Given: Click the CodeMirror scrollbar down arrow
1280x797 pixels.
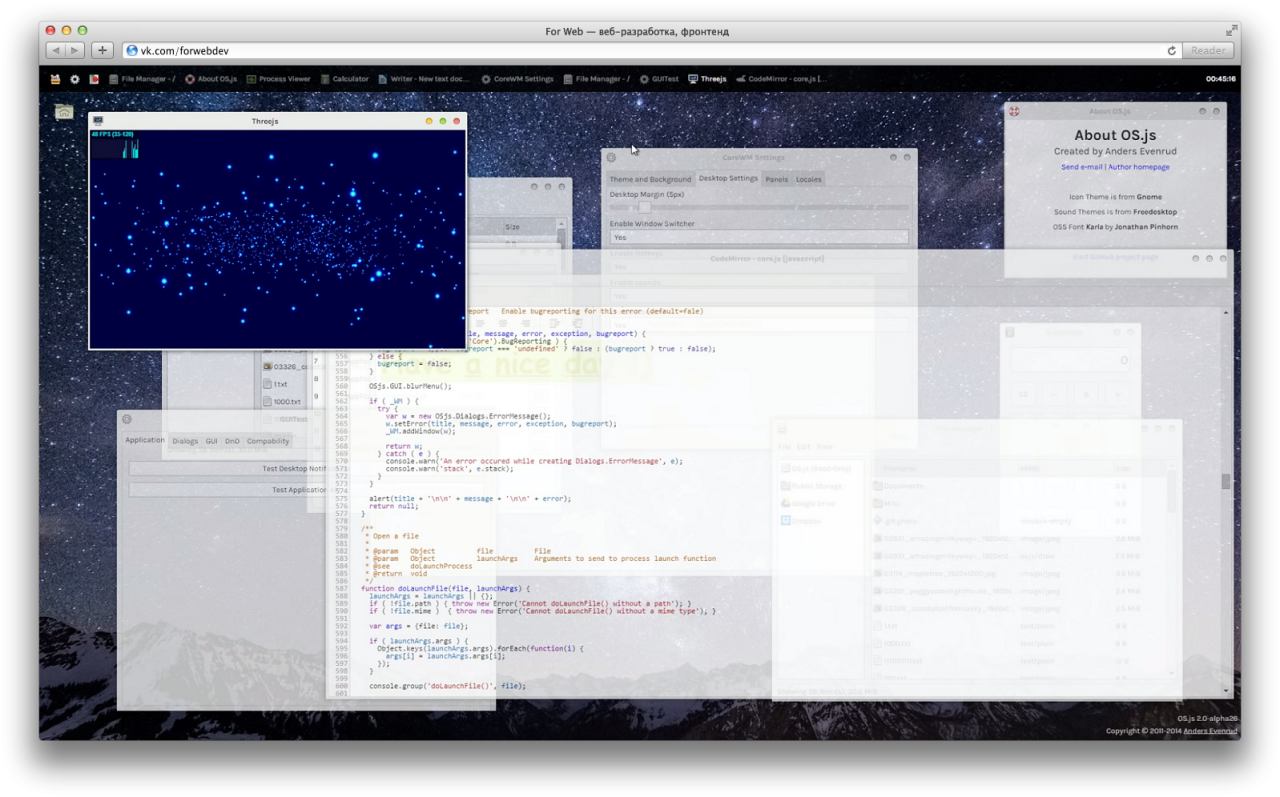Looking at the screenshot, I should (1226, 691).
